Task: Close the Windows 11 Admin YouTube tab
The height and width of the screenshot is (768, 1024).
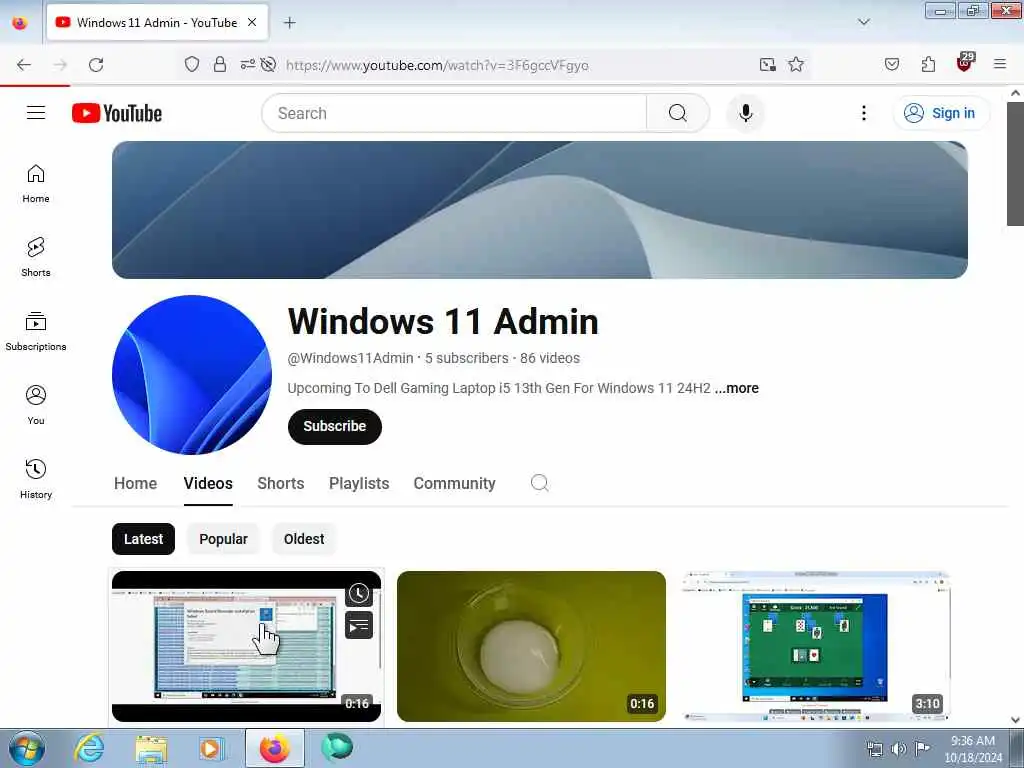Action: (x=252, y=23)
